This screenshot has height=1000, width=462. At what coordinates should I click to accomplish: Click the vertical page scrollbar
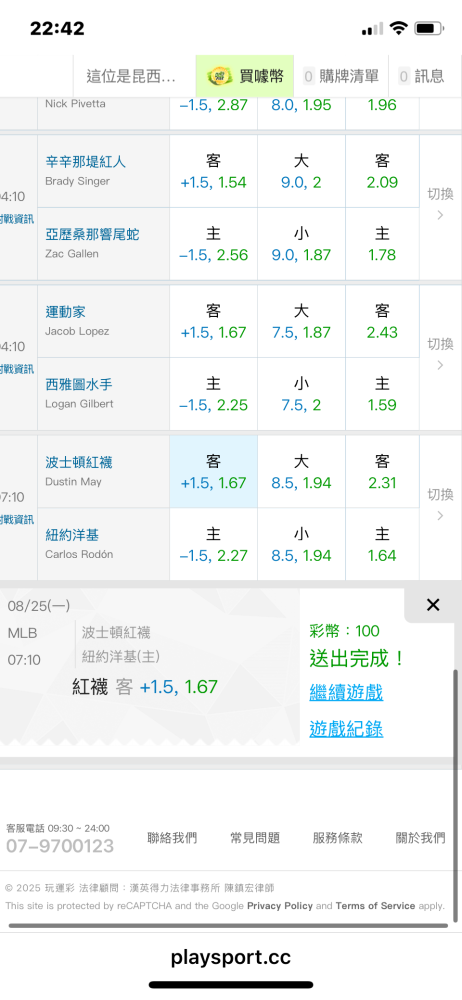(456, 795)
